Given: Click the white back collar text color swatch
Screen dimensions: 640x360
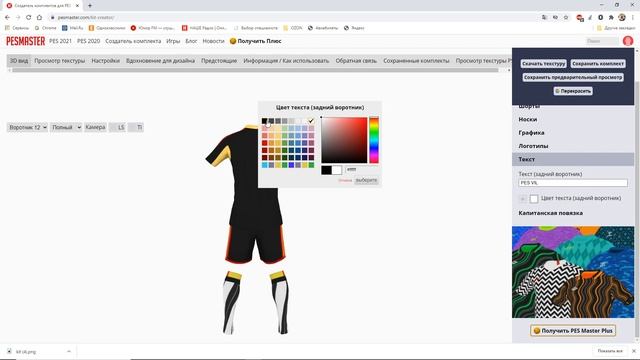Looking at the screenshot, I should (534, 199).
